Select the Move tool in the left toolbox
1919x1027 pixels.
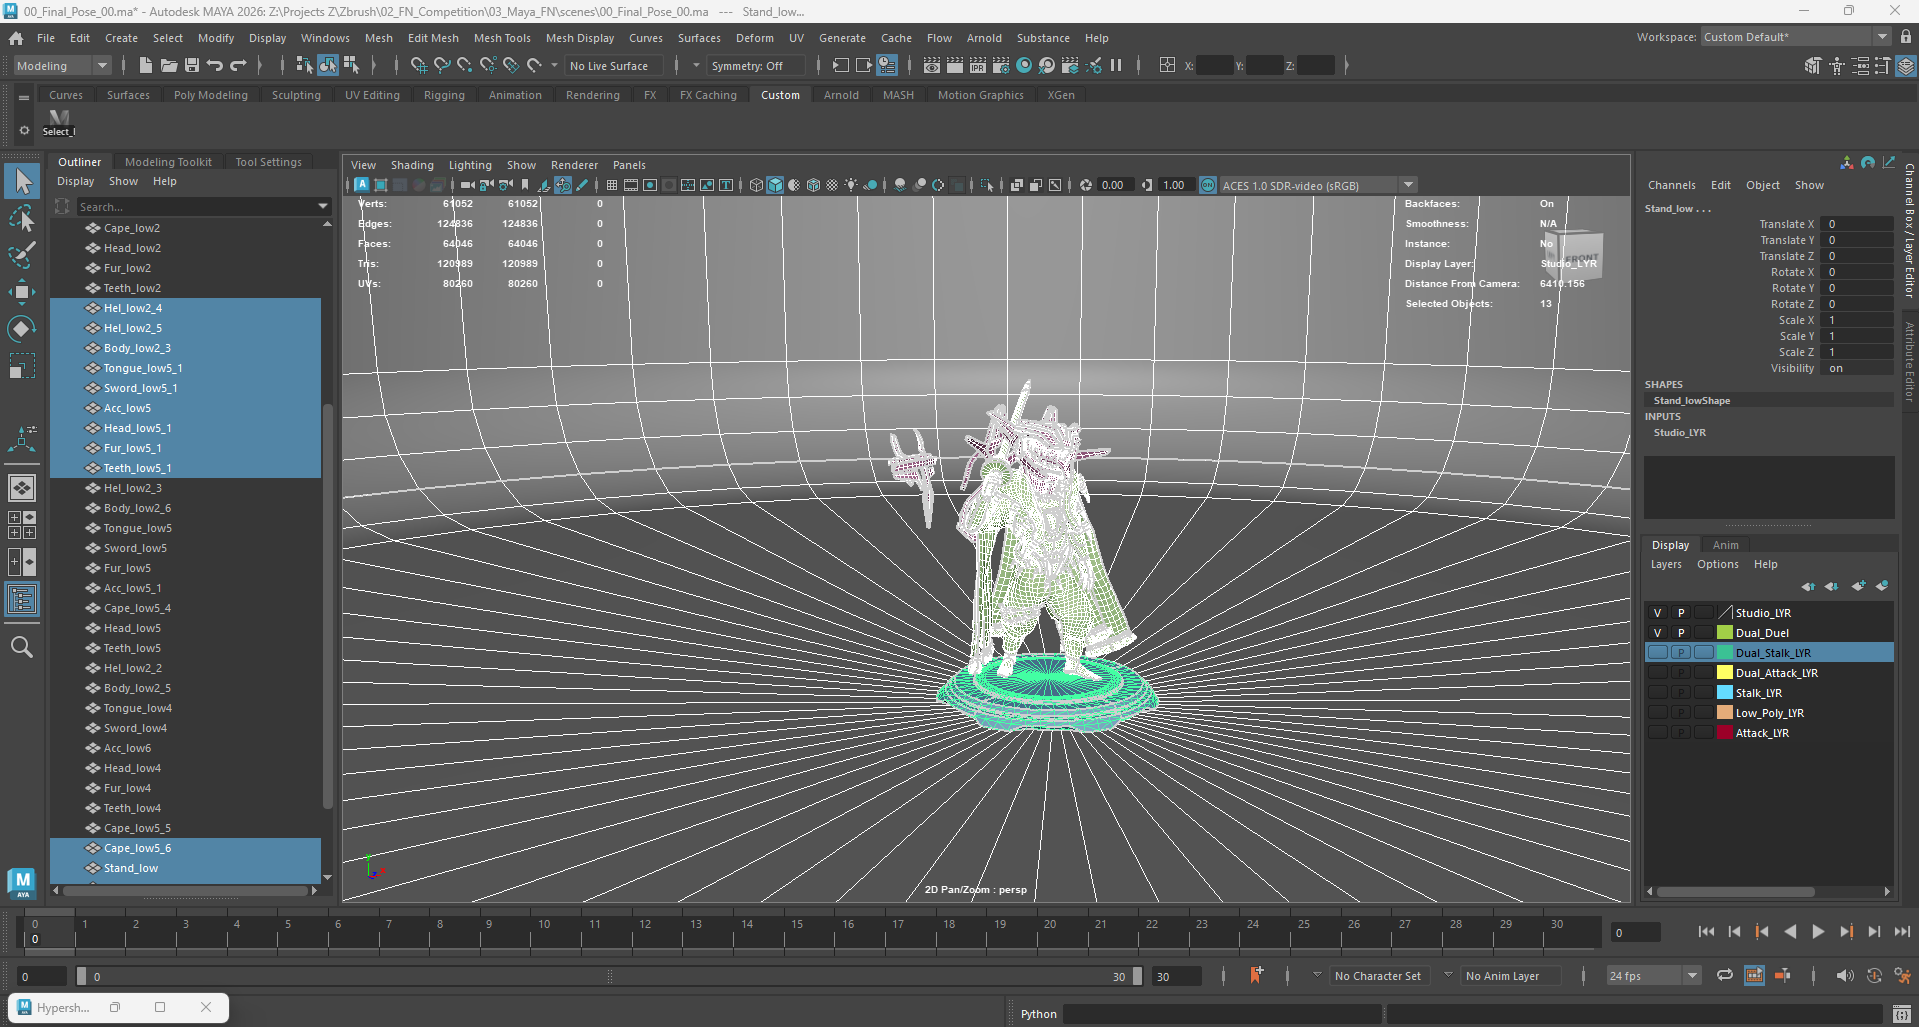pyautogui.click(x=22, y=292)
